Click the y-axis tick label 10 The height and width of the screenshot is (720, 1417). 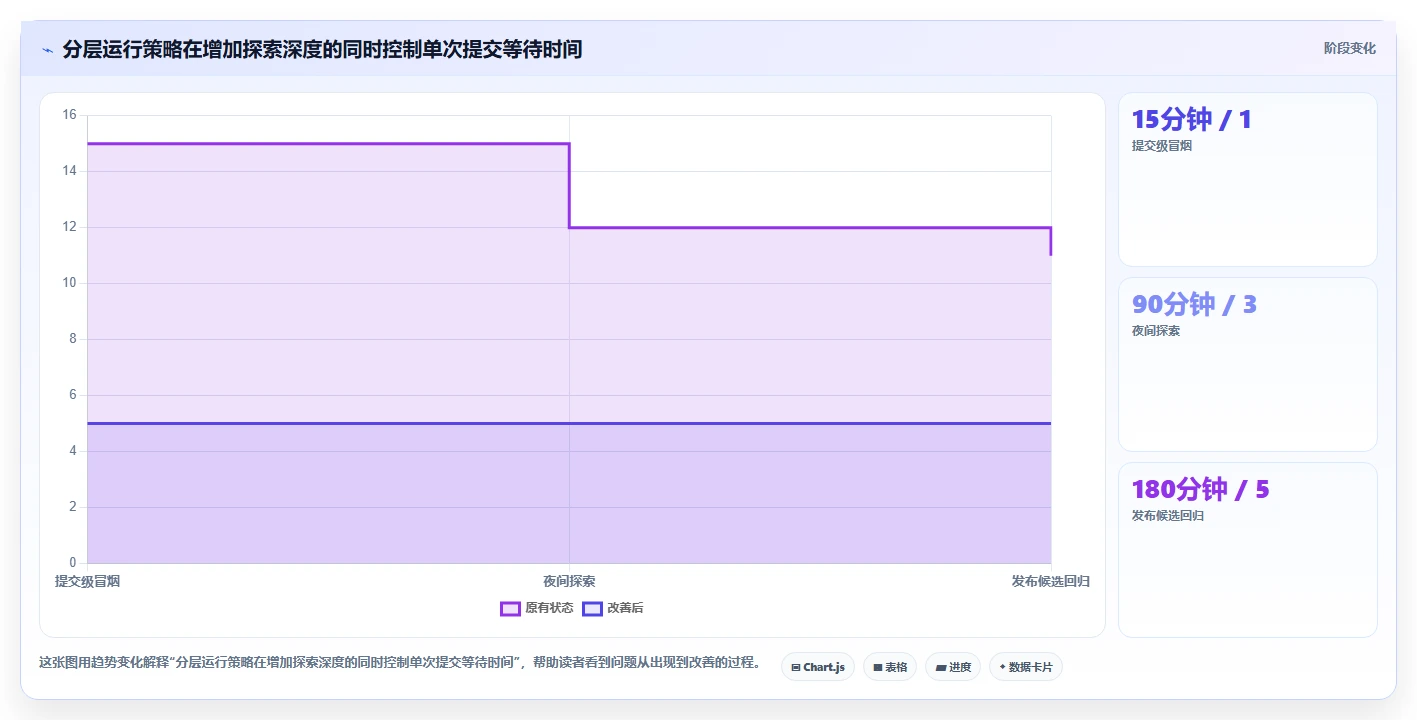coord(69,283)
